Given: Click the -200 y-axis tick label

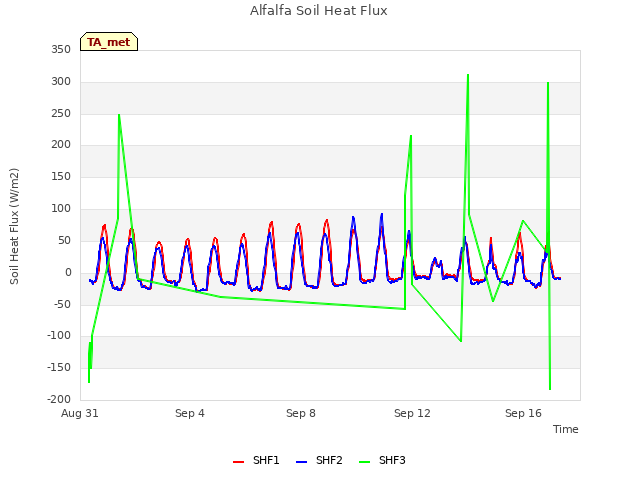Looking at the screenshot, I should point(59,400).
